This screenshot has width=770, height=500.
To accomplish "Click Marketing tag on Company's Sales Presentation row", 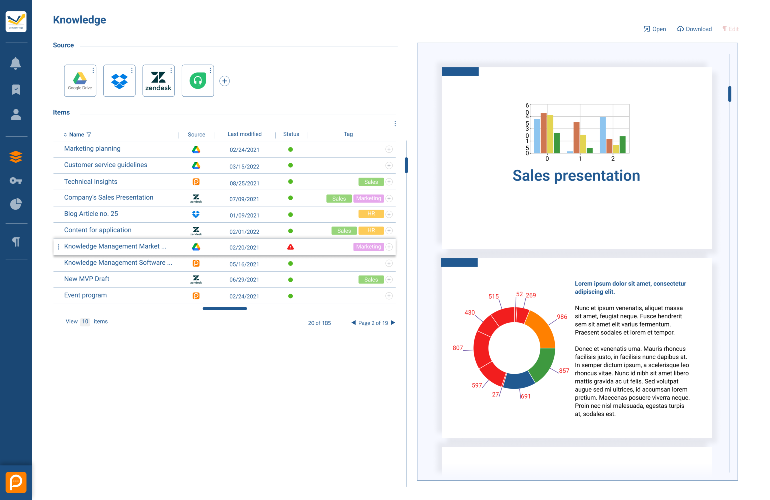I will click(368, 198).
